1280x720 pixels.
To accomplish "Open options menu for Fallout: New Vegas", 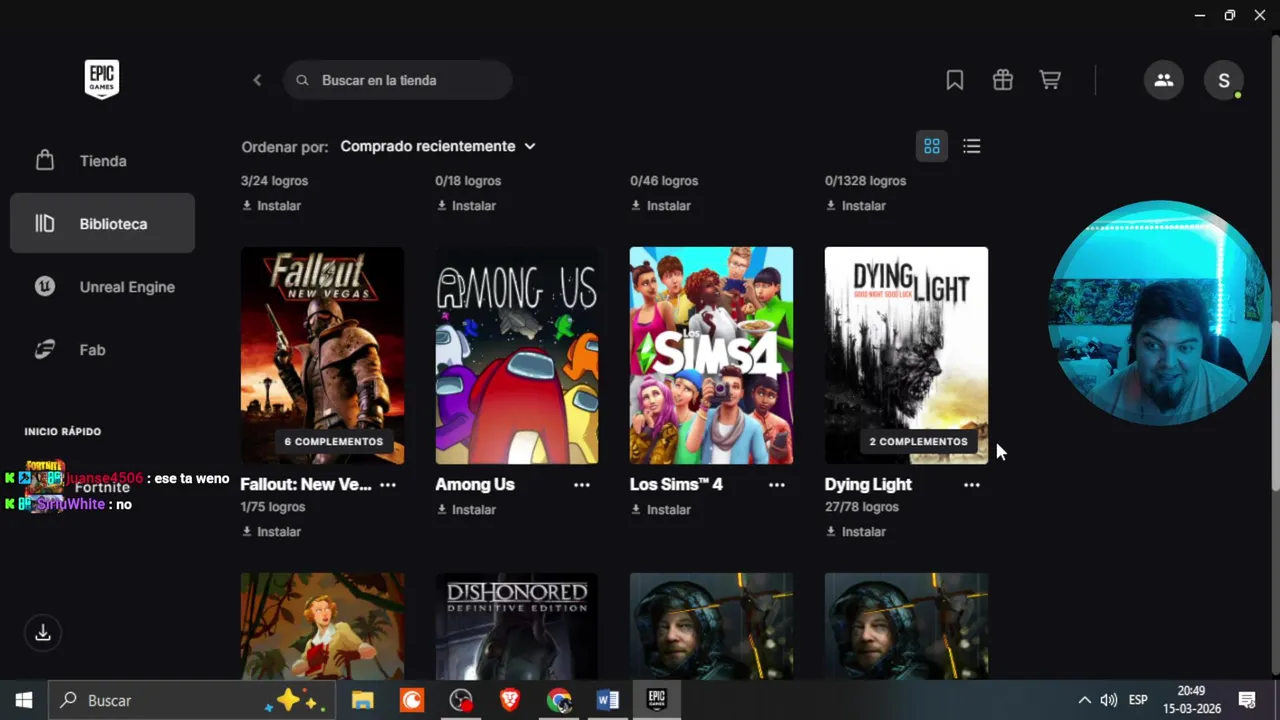I will click(388, 485).
